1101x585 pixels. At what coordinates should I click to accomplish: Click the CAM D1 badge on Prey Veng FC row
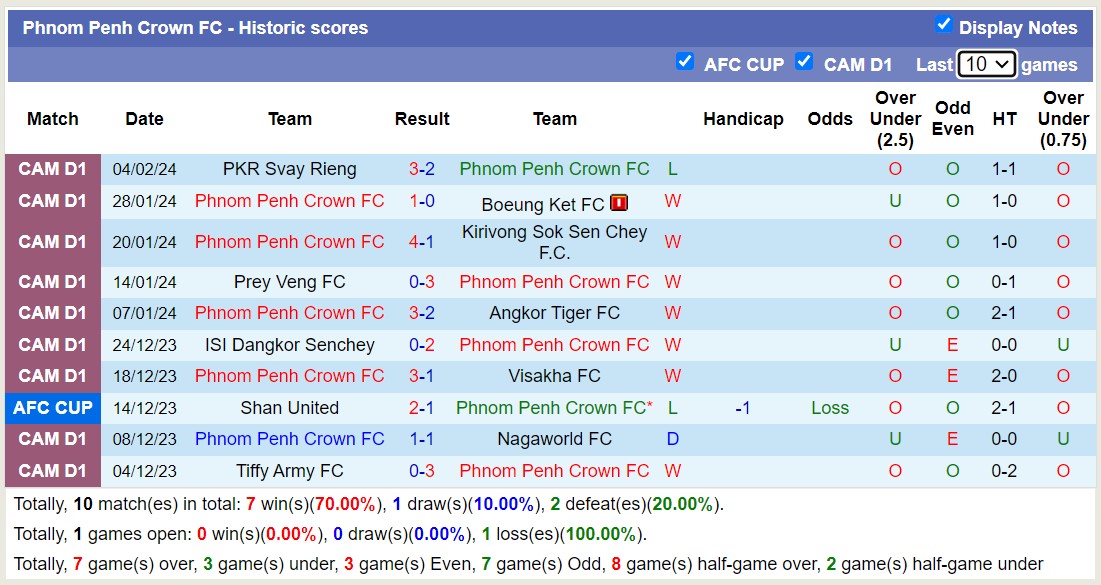tap(53, 281)
